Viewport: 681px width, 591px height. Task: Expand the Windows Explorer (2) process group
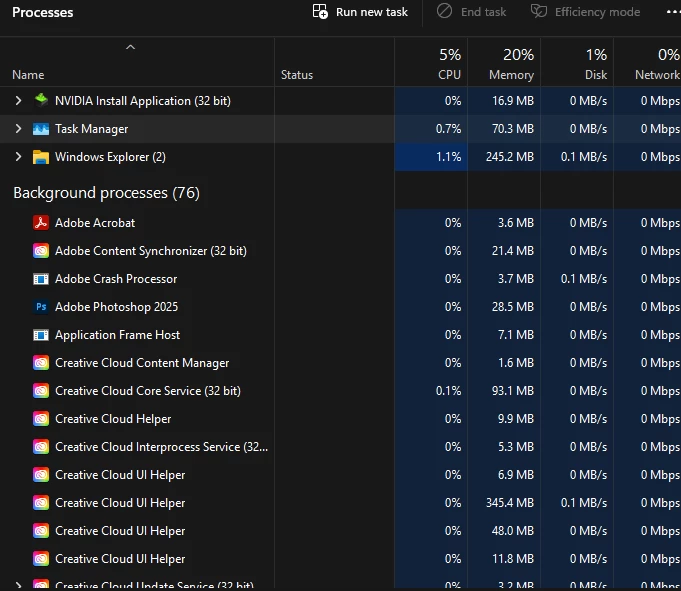[x=18, y=157]
